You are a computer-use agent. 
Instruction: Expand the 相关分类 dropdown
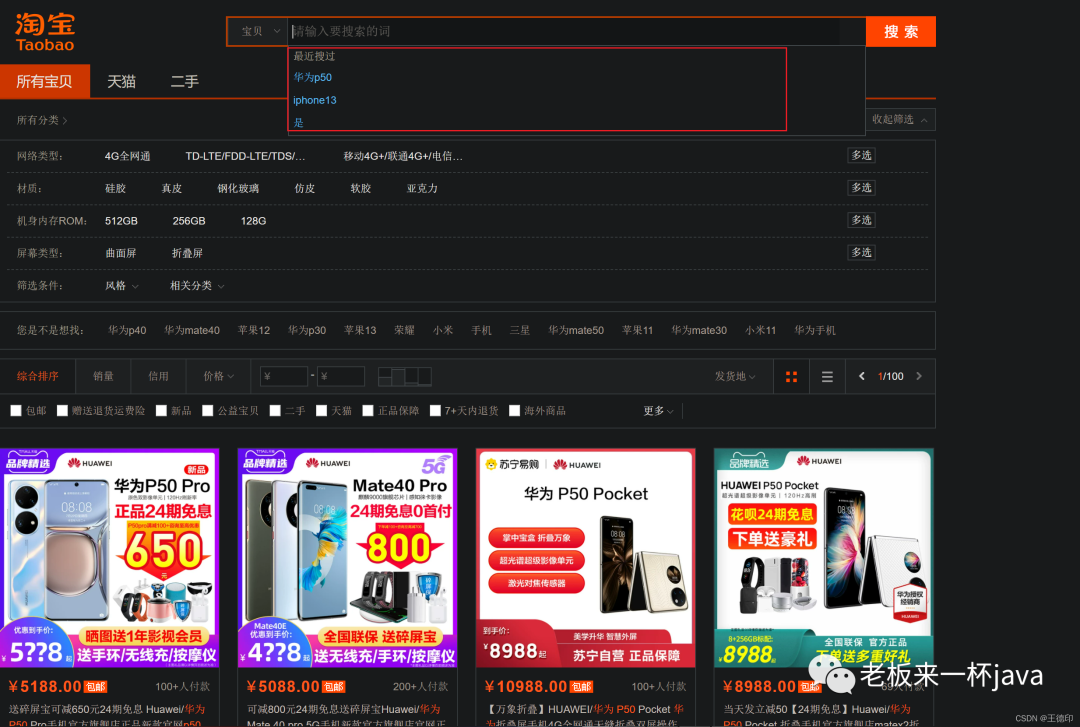point(197,286)
